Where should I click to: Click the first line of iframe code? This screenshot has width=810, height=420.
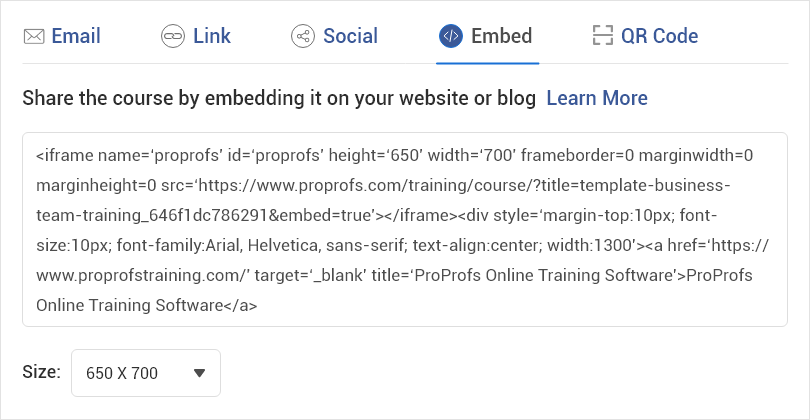[x=394, y=155]
